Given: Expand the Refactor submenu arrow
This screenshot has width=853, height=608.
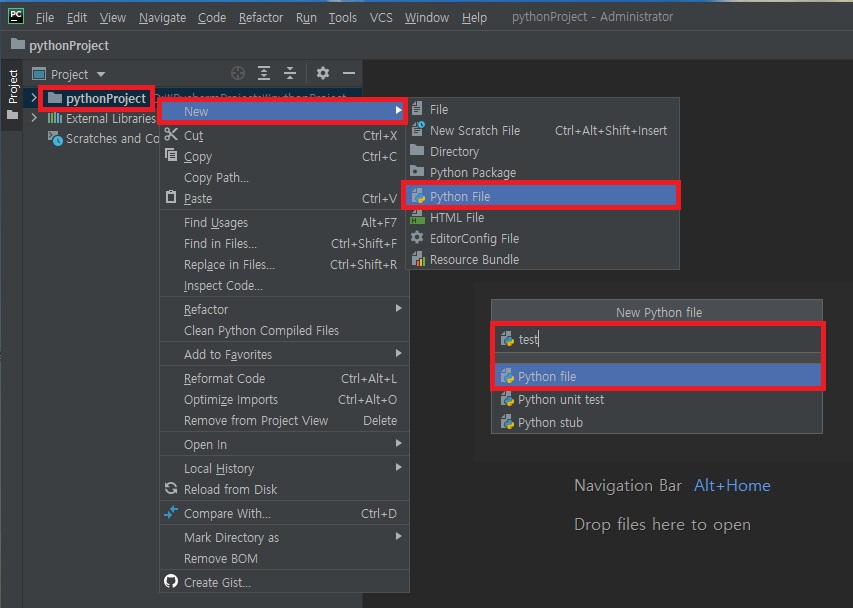Looking at the screenshot, I should [399, 308].
